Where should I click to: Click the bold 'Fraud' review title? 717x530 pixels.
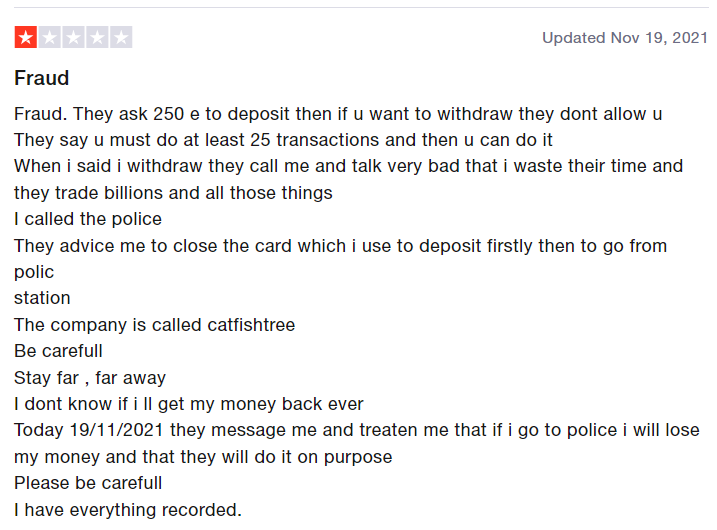[42, 78]
